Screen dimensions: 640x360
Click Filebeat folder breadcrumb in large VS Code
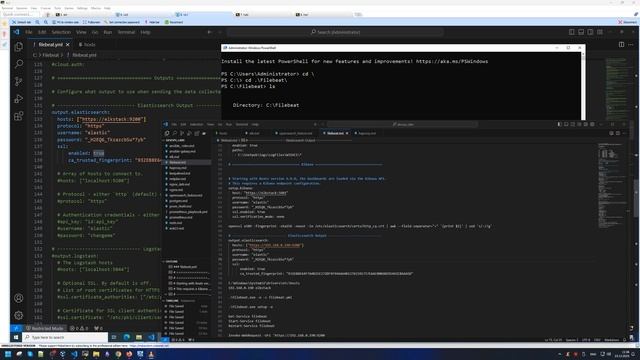click(x=50, y=55)
